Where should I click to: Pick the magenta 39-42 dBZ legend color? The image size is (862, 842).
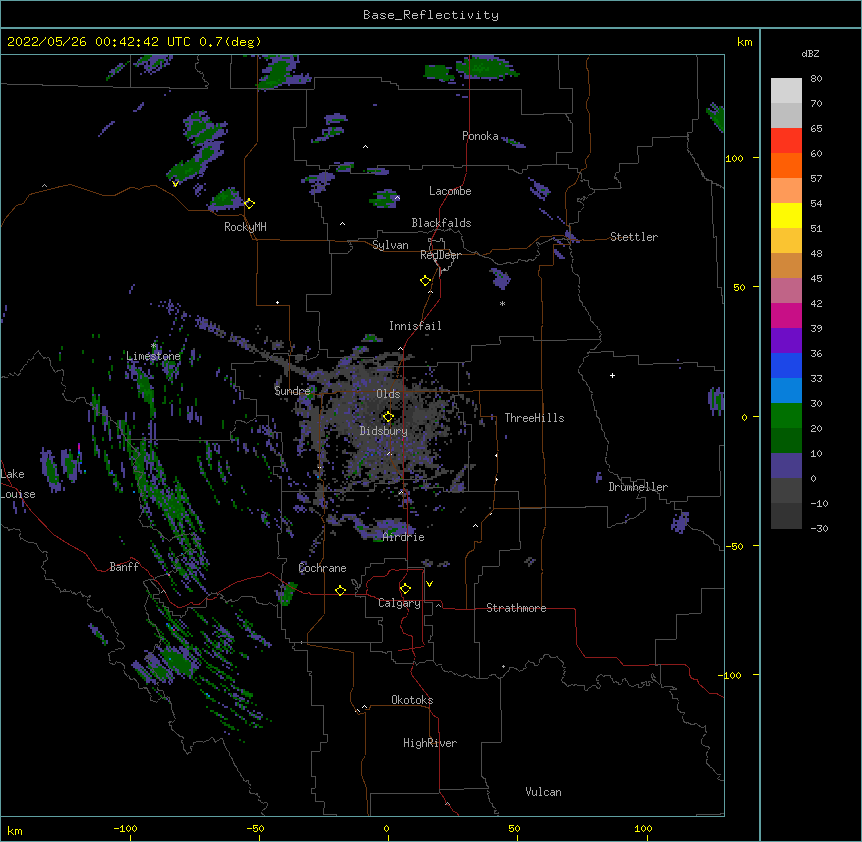click(x=786, y=315)
